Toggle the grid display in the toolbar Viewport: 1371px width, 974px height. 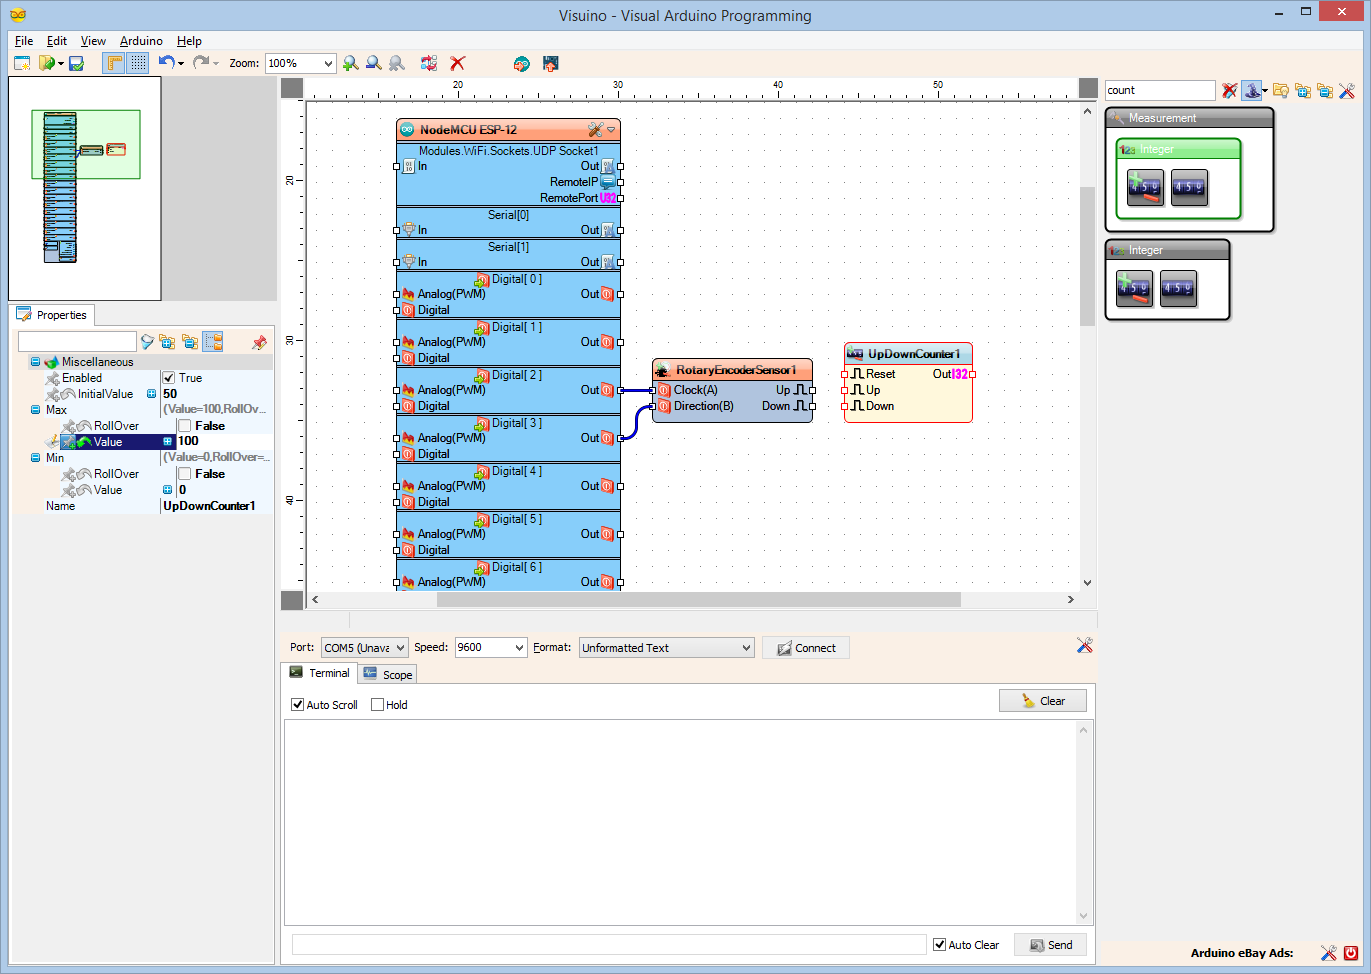point(136,63)
